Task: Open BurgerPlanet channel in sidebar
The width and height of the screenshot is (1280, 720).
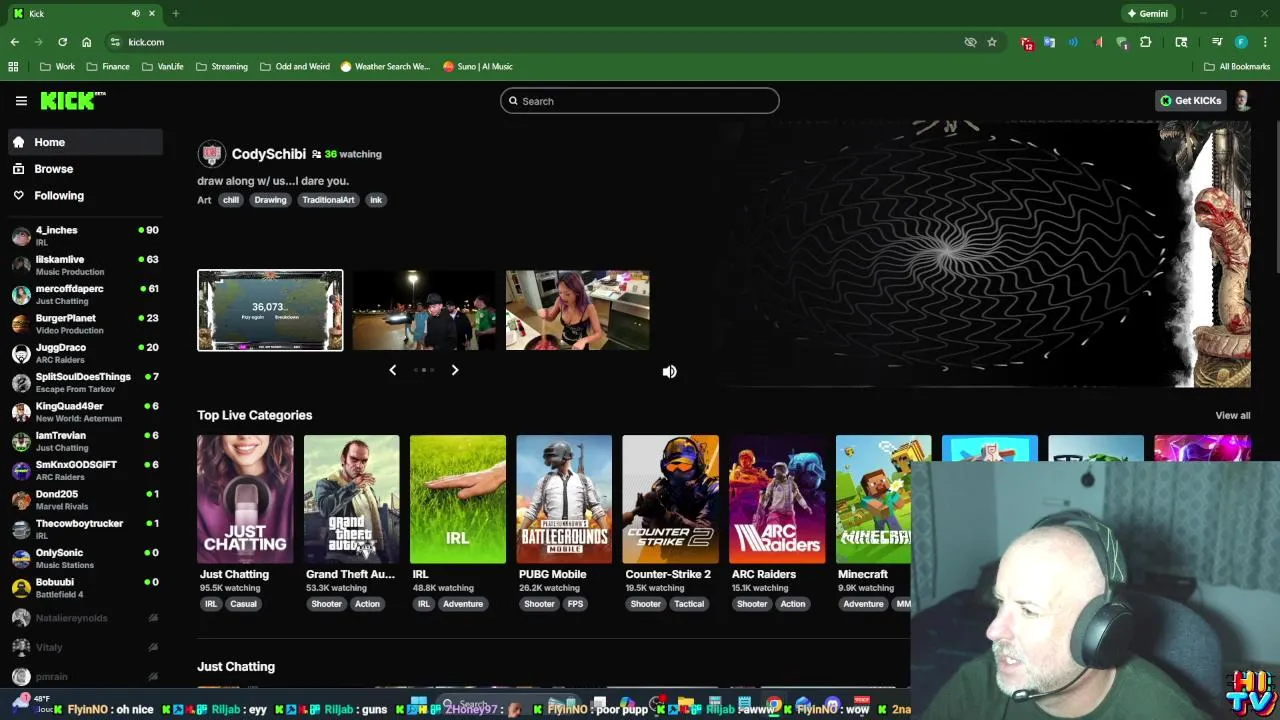Action: (x=85, y=323)
